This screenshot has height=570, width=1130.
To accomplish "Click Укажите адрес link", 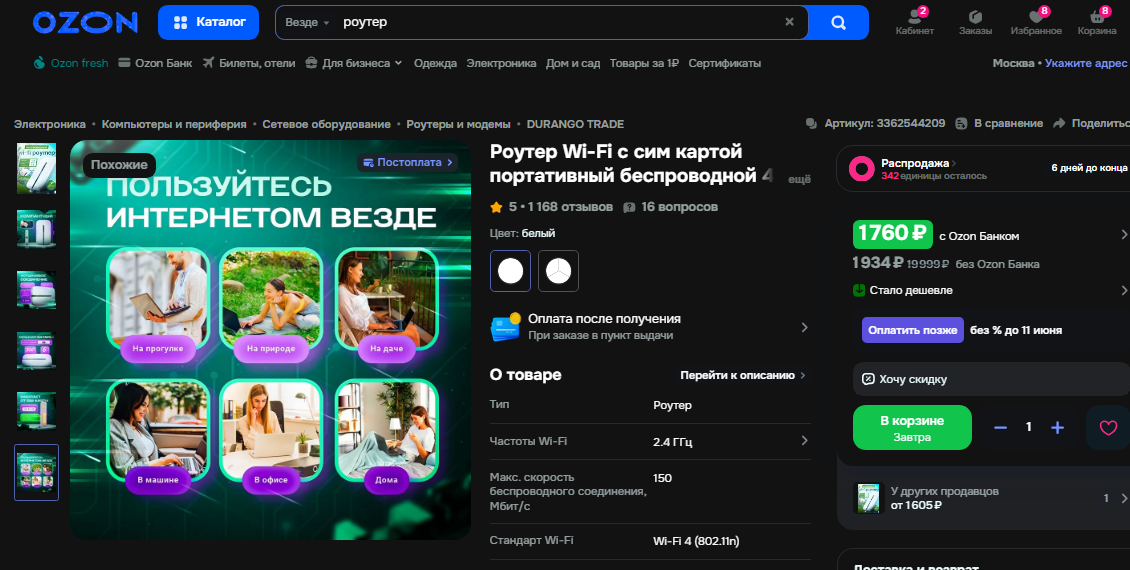I will click(1086, 63).
